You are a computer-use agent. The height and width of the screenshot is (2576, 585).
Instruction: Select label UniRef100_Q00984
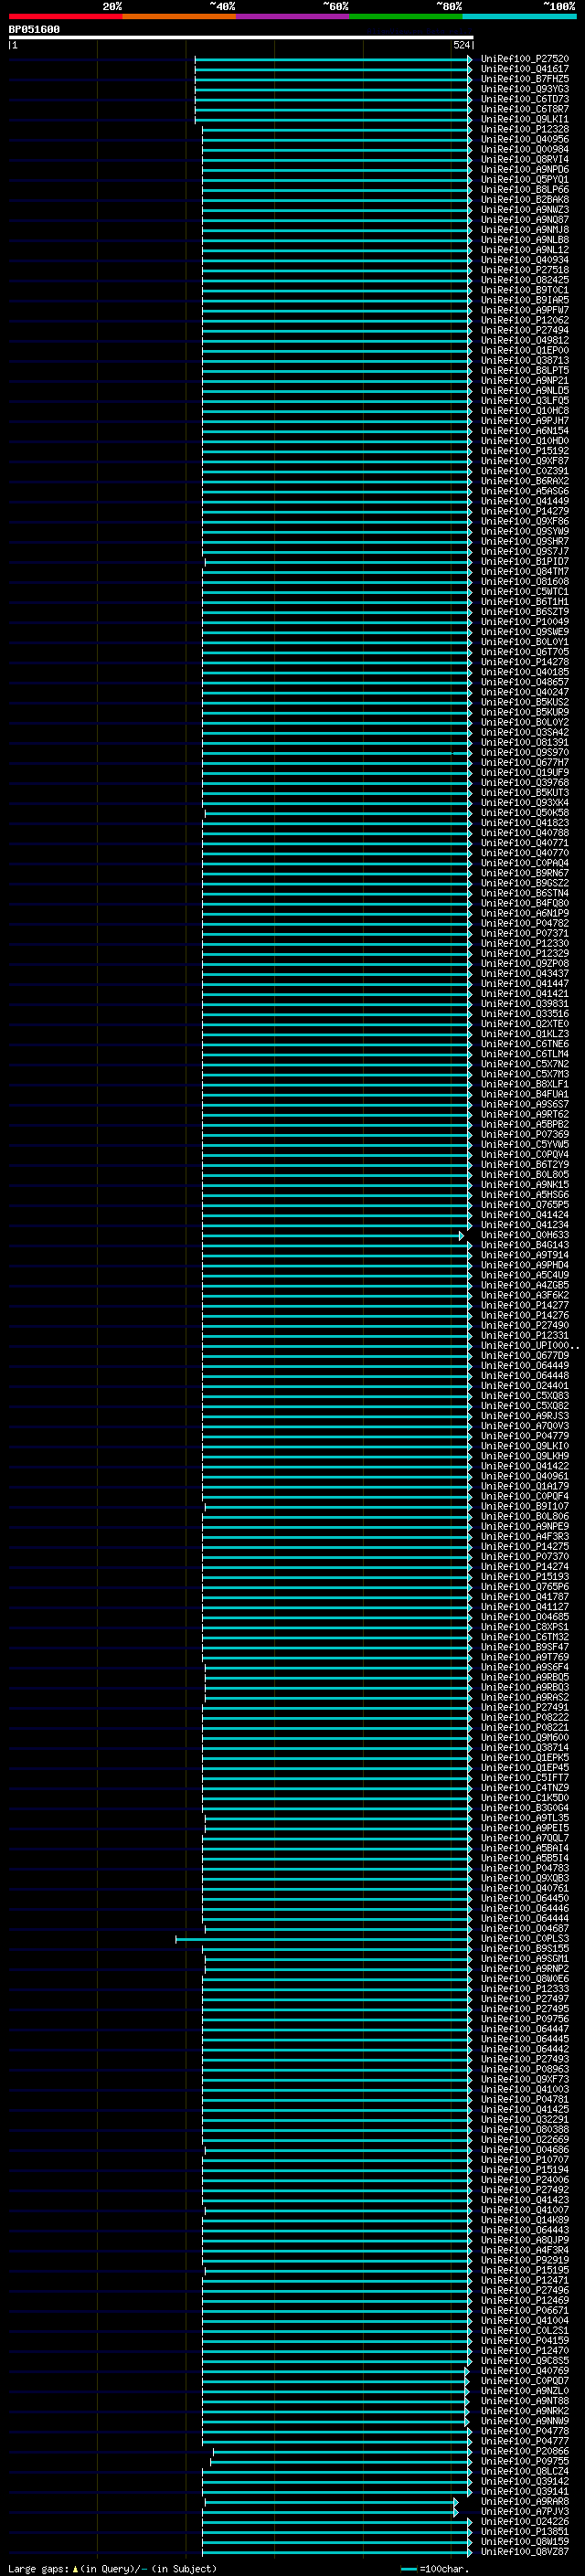coord(524,149)
